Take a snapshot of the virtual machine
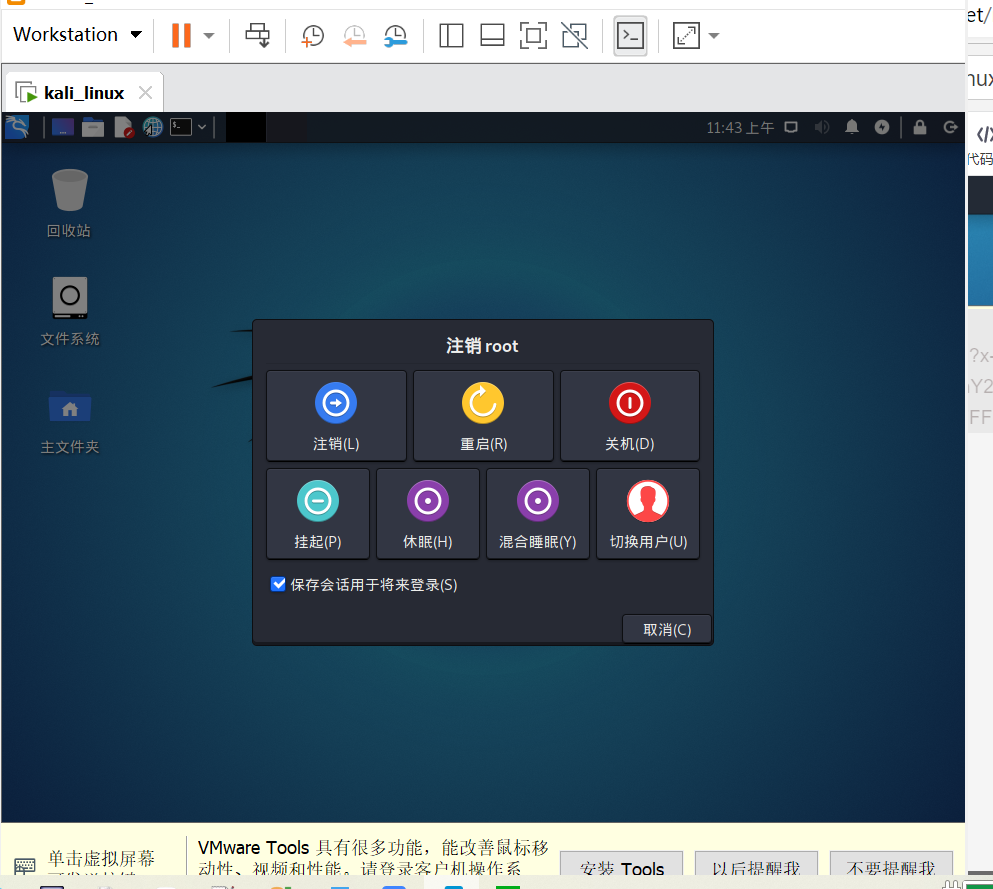 [312, 35]
